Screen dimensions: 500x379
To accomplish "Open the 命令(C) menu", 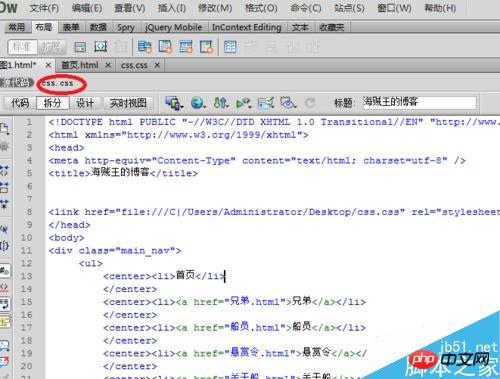I will tap(306, 8).
